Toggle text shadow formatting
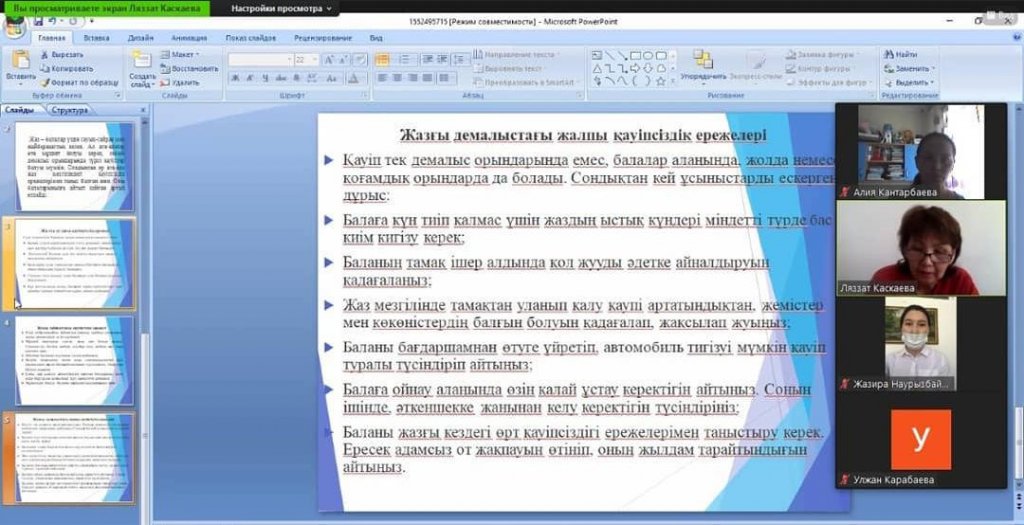The image size is (1024, 525). [x=296, y=78]
